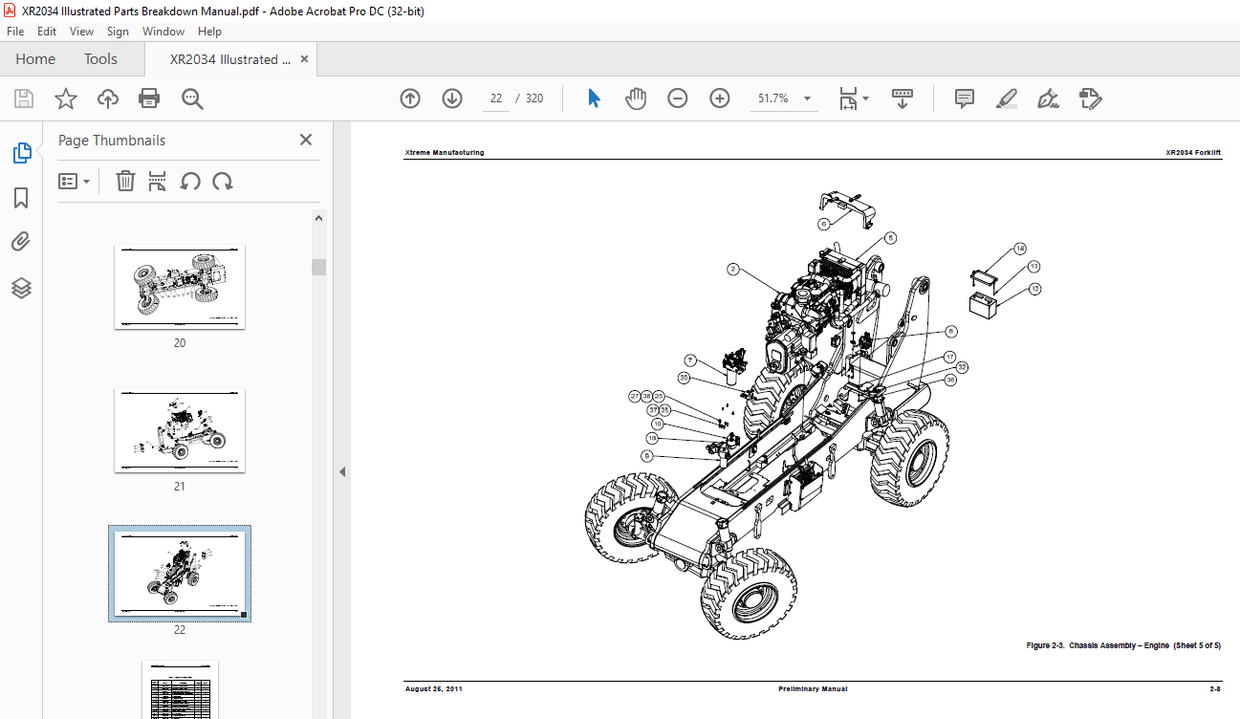Edit the current page number field
1240x719 pixels.
(496, 98)
